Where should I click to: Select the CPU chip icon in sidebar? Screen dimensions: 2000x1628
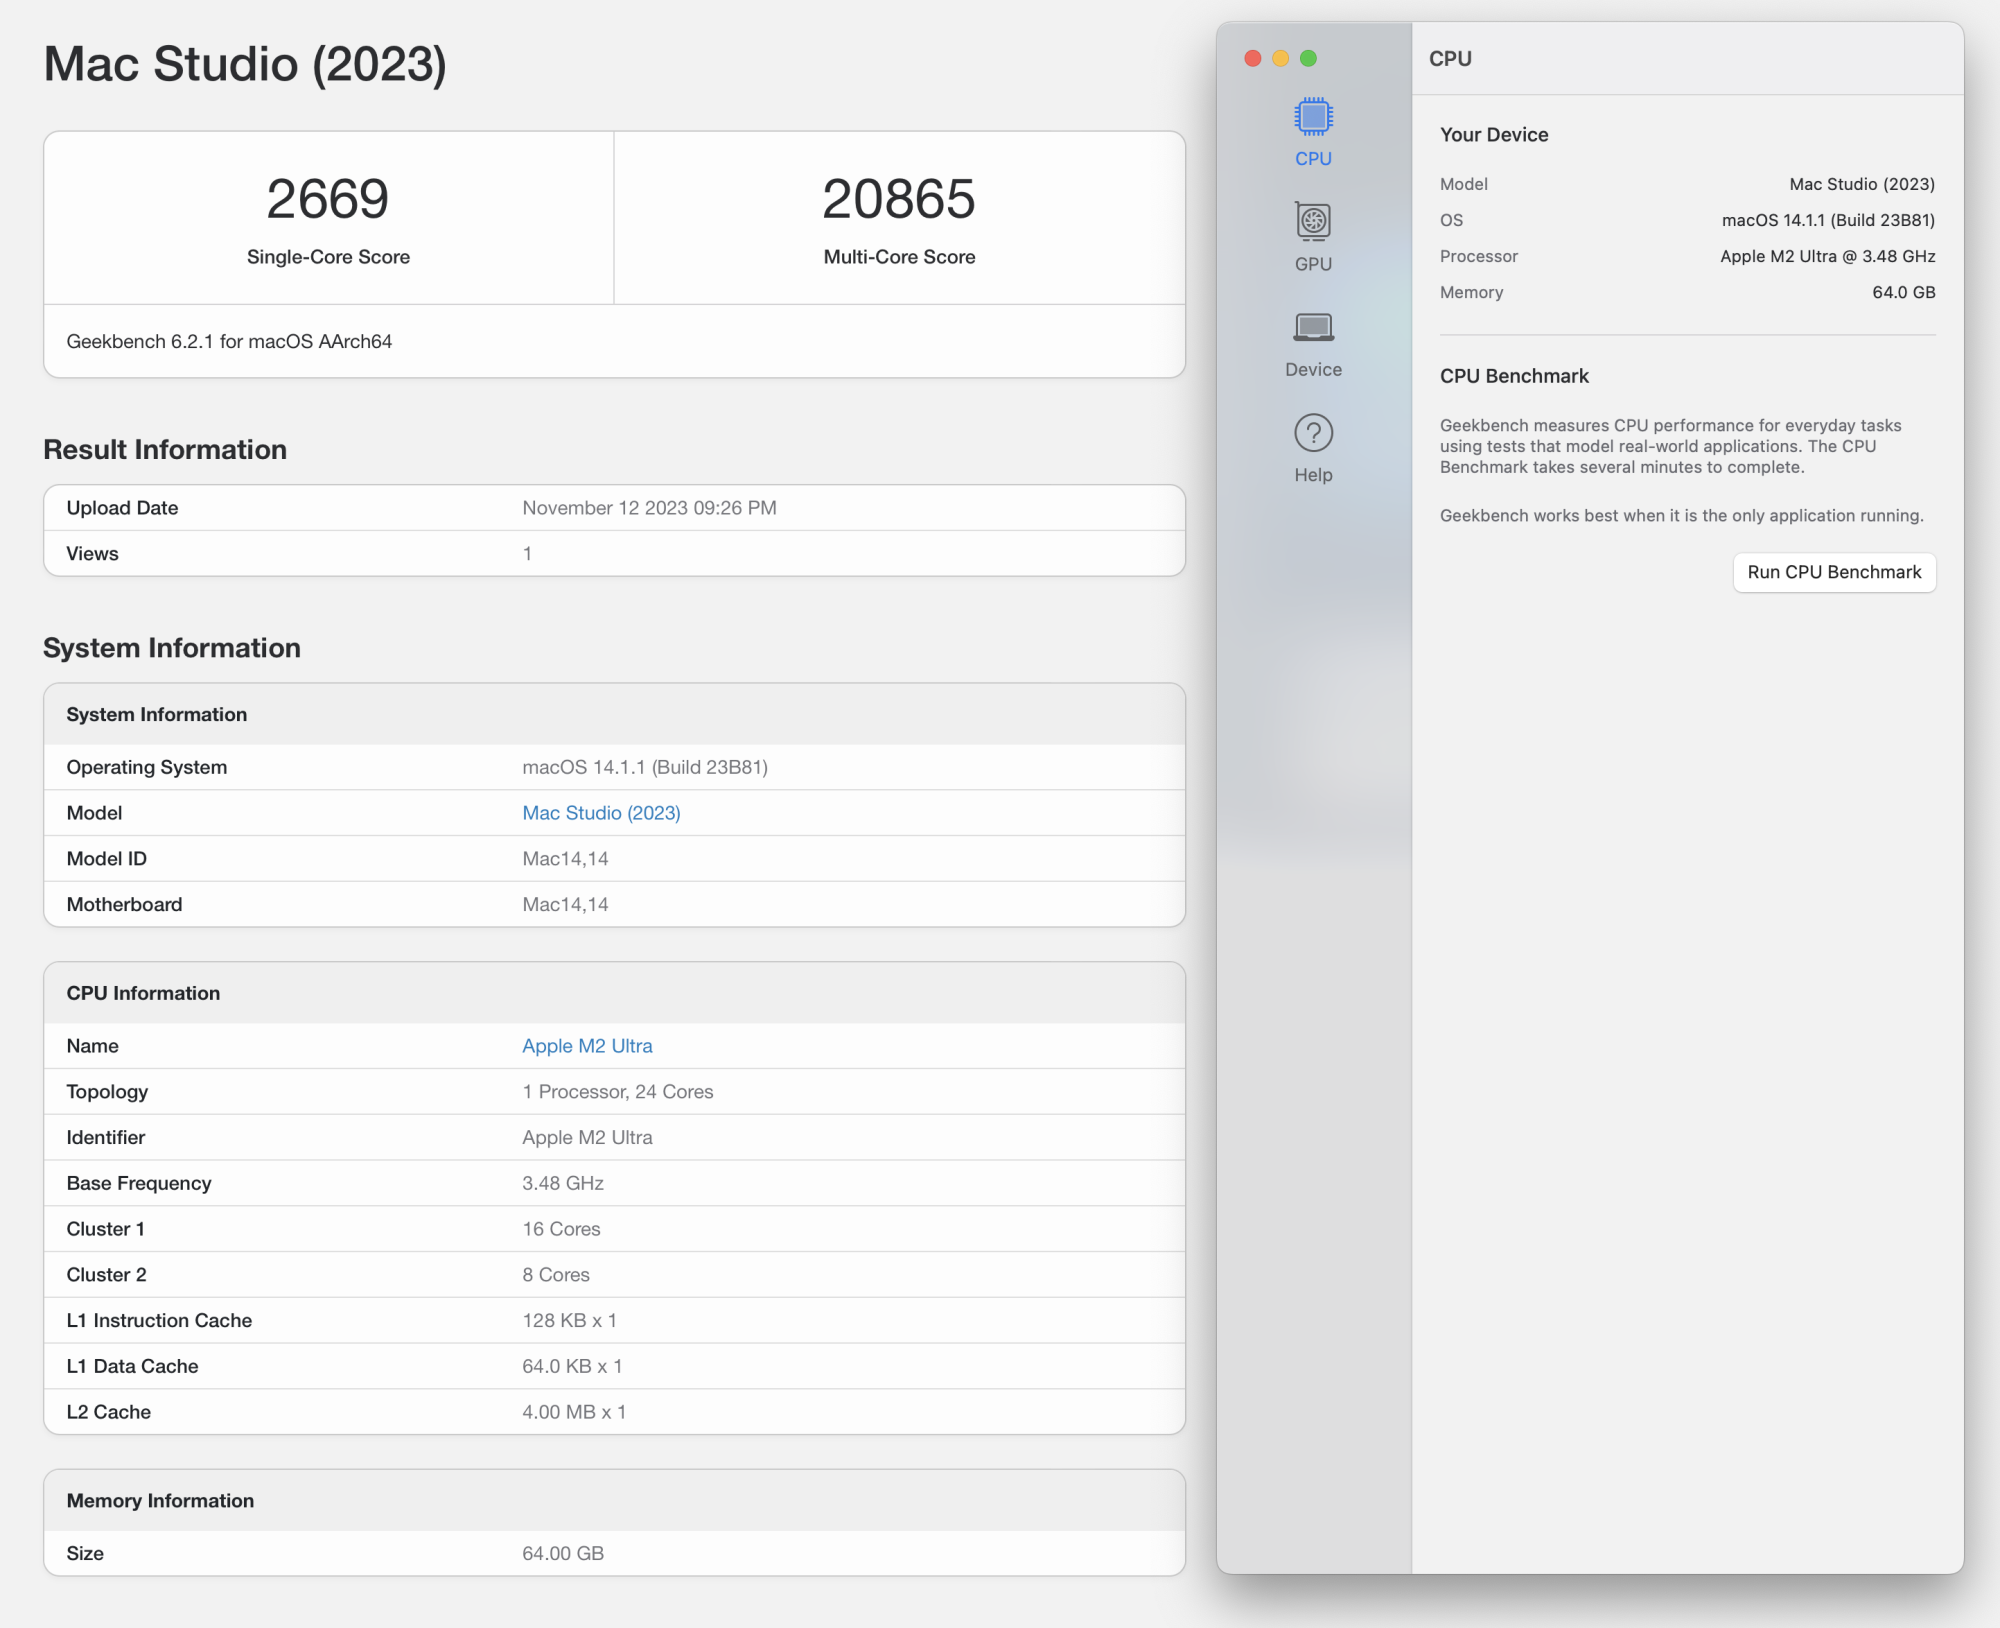1313,118
